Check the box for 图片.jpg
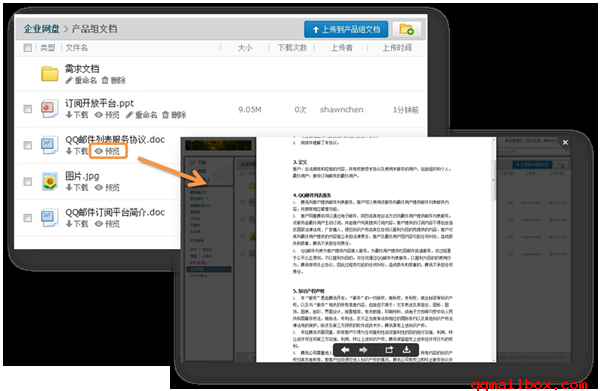 tap(28, 181)
